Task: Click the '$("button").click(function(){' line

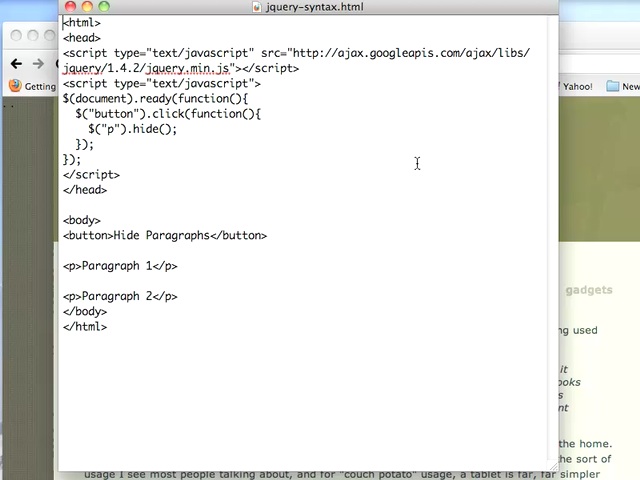Action: pyautogui.click(x=168, y=114)
